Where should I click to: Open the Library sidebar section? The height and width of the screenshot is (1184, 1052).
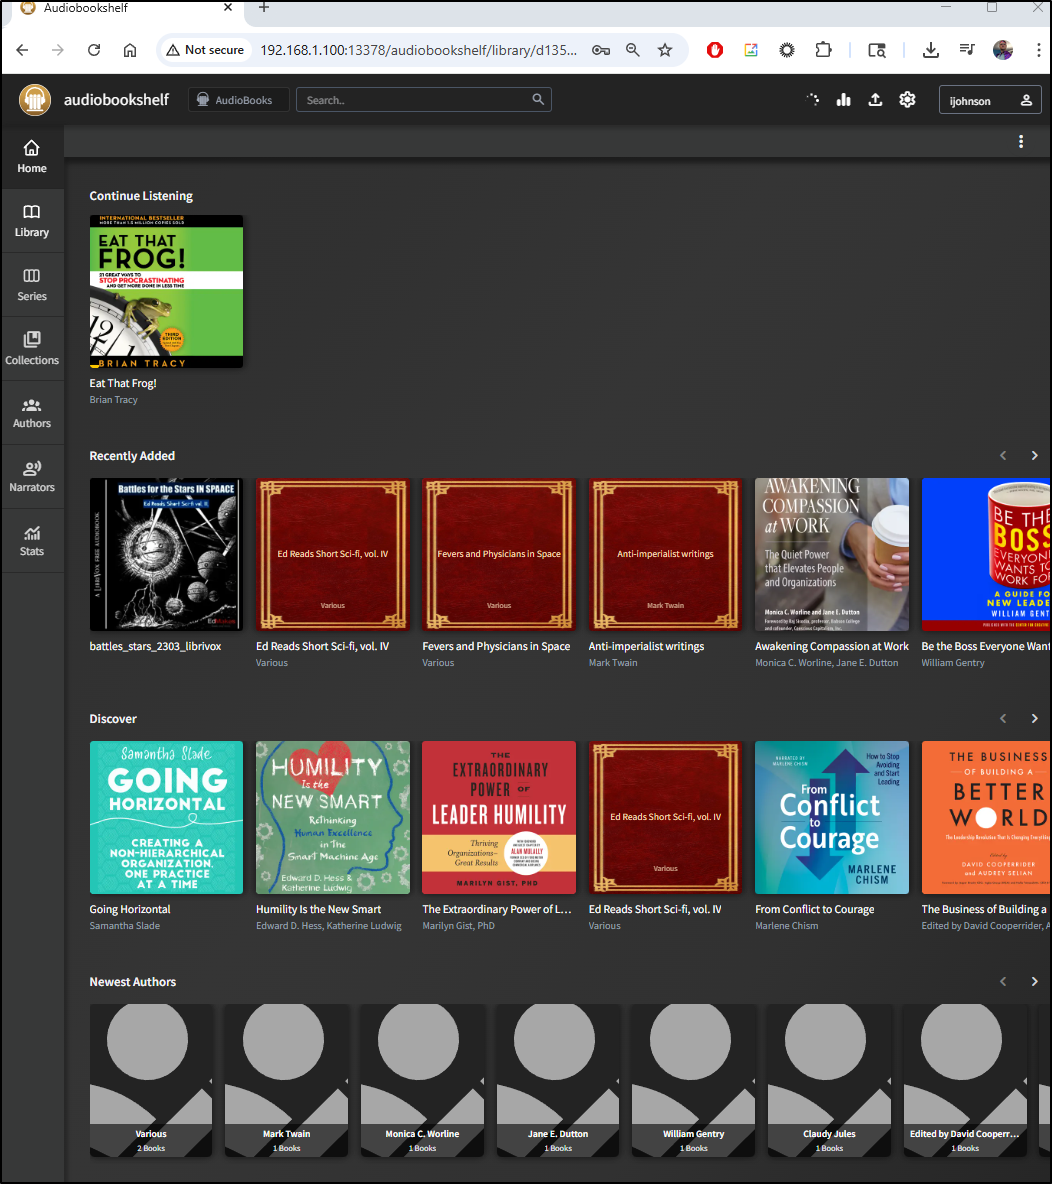(x=32, y=221)
